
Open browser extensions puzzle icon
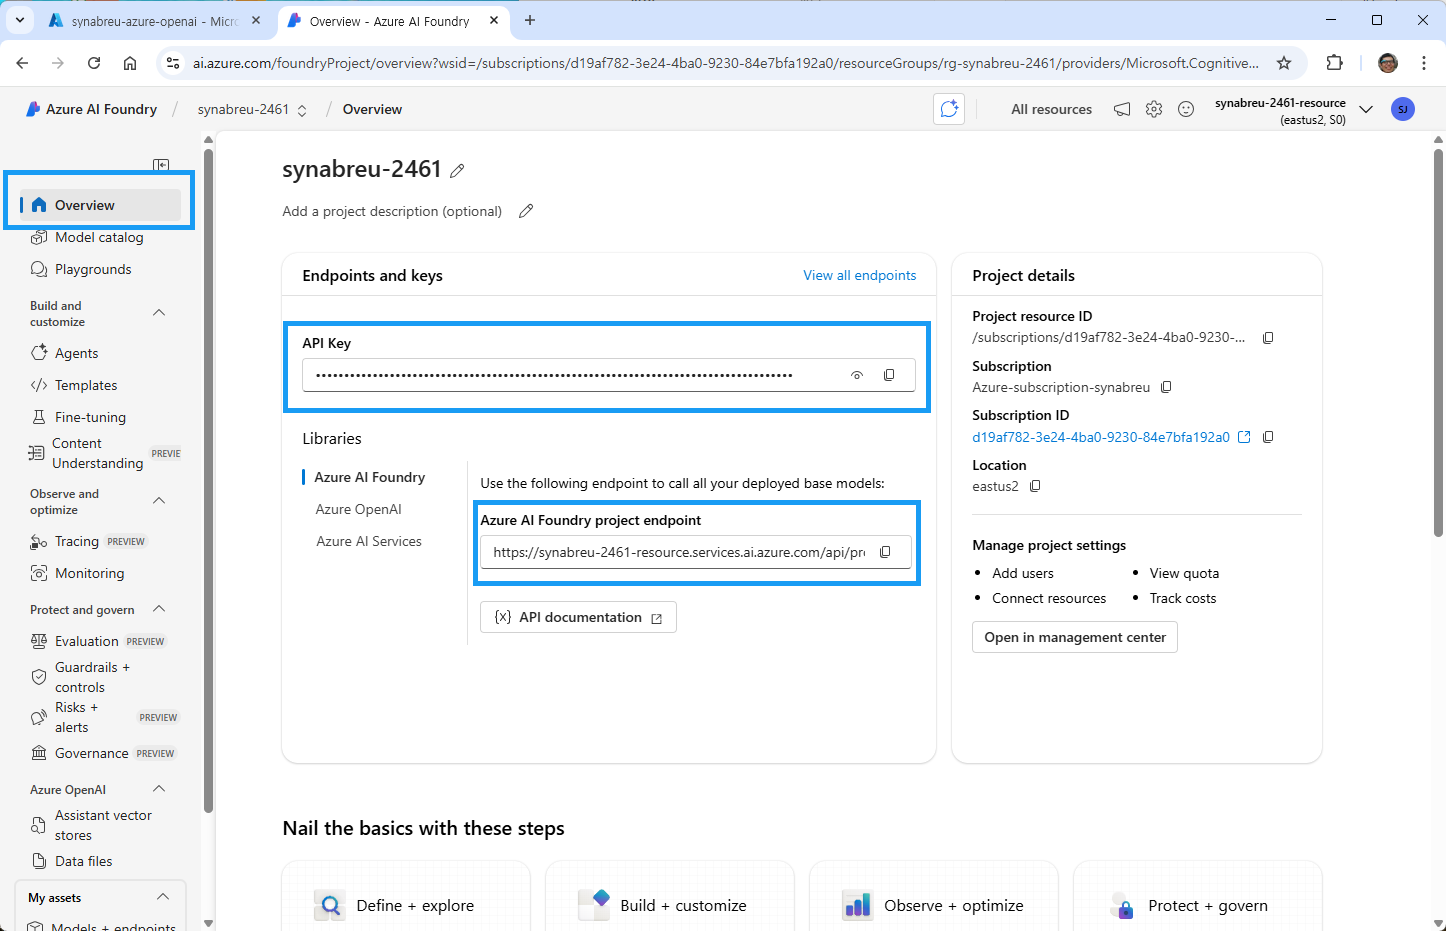click(1334, 63)
